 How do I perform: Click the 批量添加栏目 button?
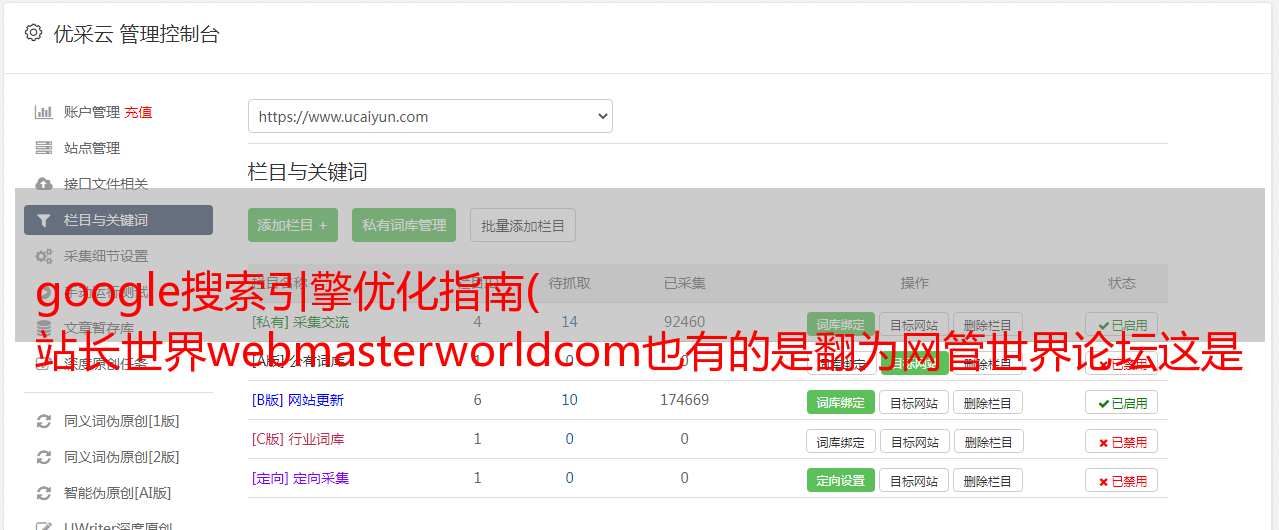[x=523, y=225]
